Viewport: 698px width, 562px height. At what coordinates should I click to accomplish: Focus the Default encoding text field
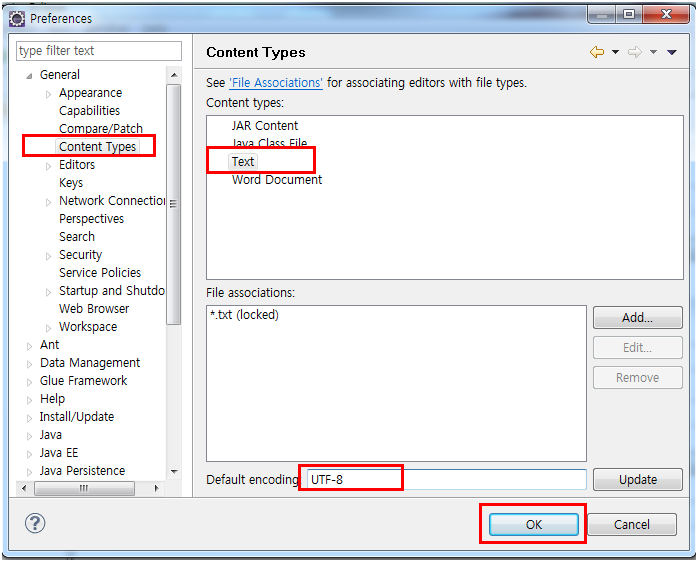point(445,479)
